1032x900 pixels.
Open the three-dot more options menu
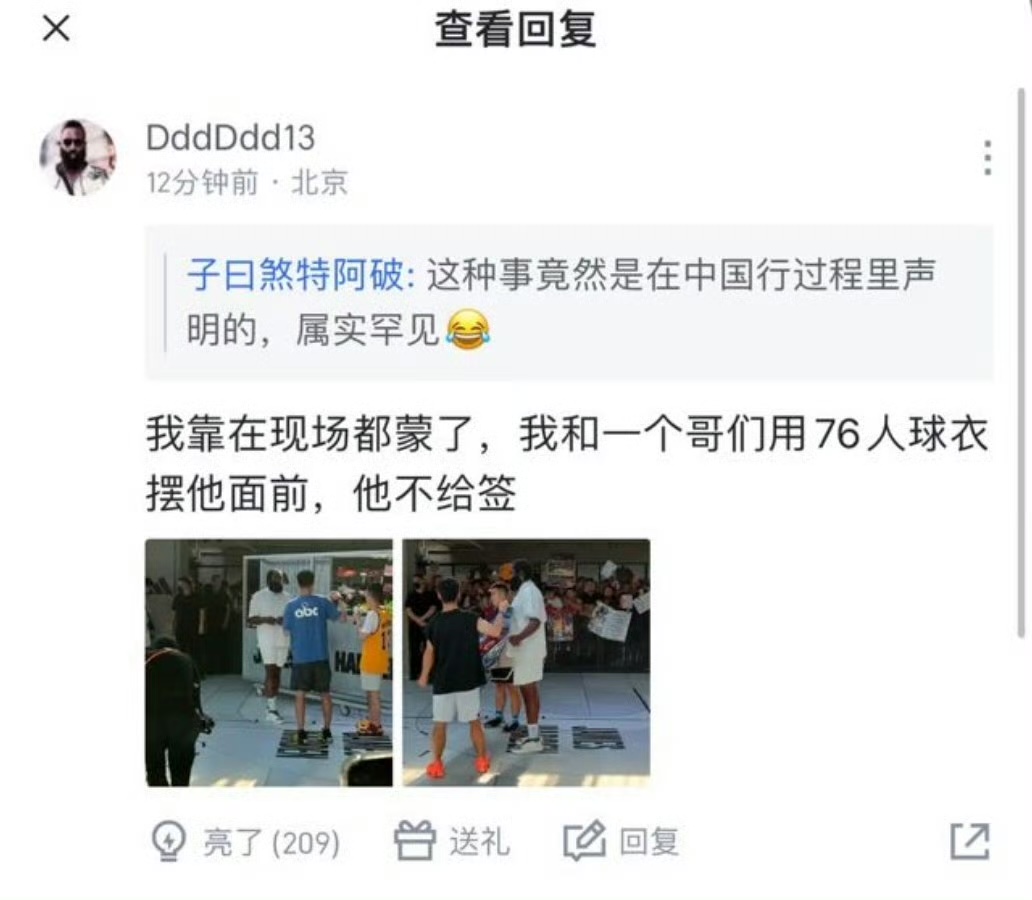987,158
